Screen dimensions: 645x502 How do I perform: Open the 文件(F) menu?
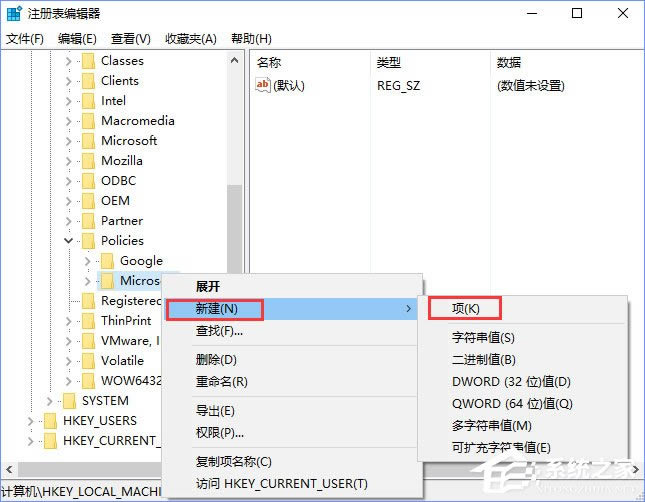coord(25,39)
